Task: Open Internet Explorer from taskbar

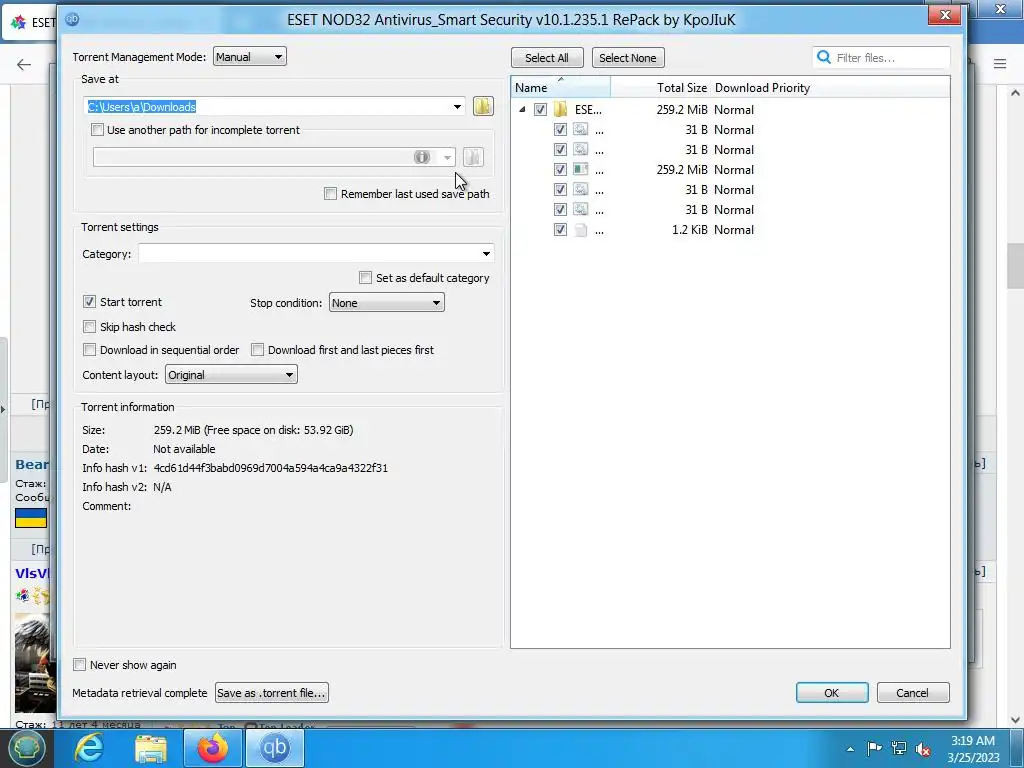Action: pos(89,748)
